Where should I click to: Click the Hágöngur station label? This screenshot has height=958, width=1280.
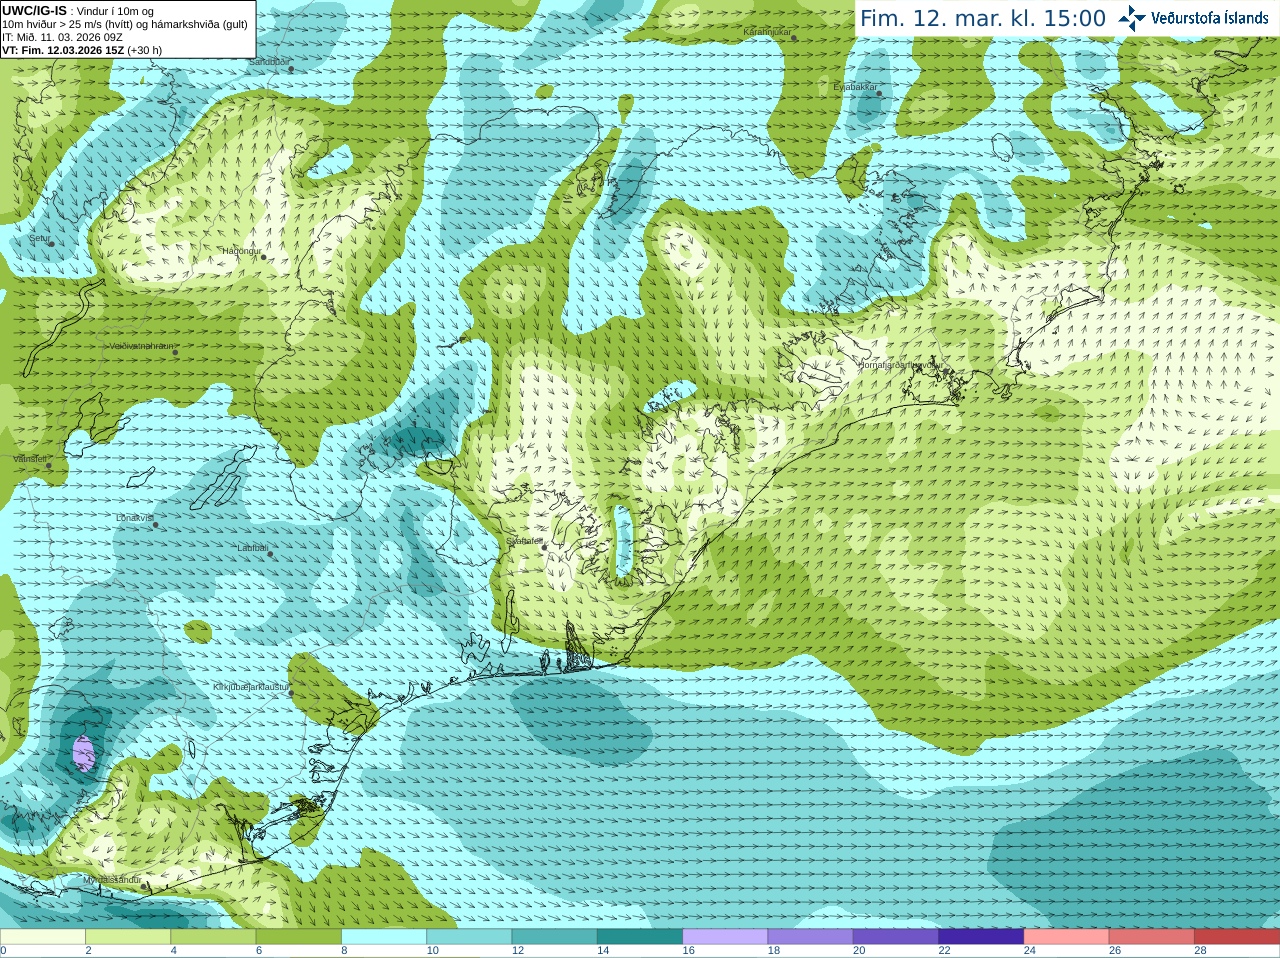click(241, 251)
